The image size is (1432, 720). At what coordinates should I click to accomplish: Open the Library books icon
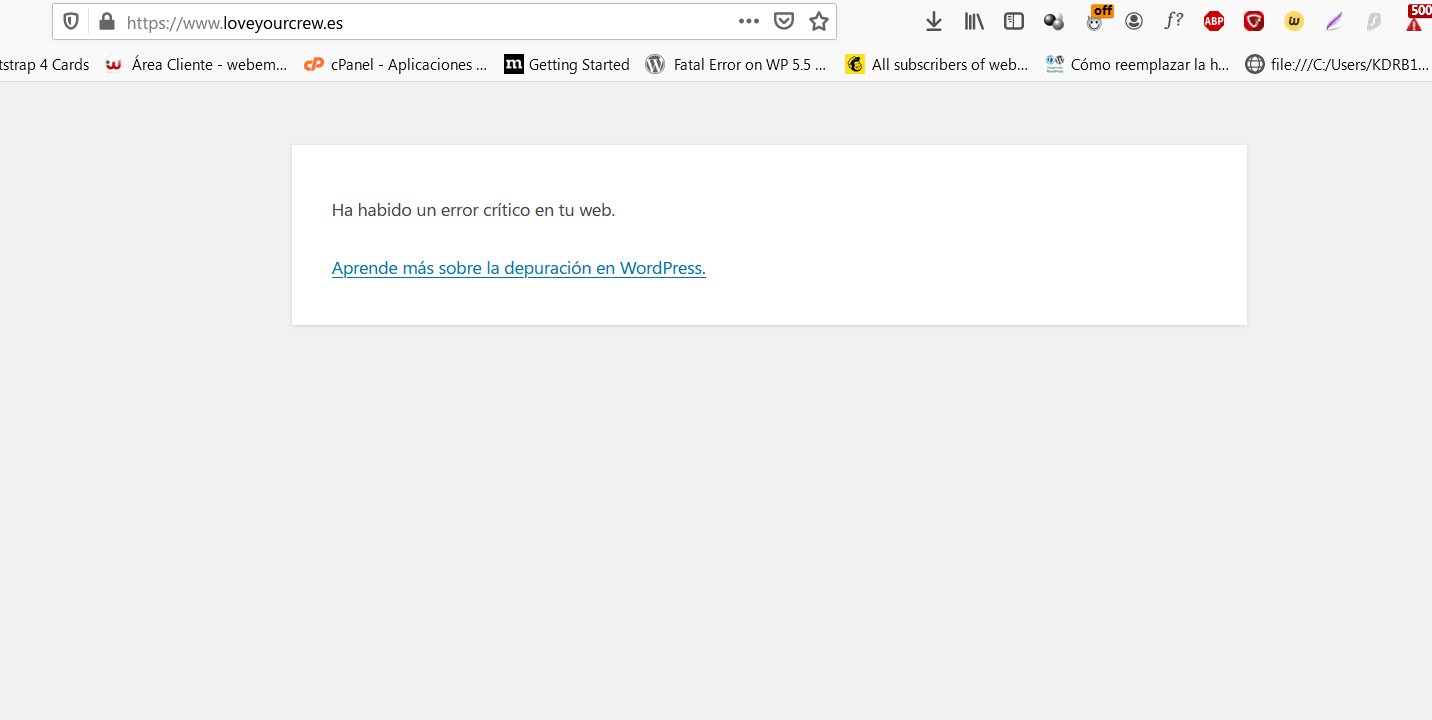coord(974,21)
